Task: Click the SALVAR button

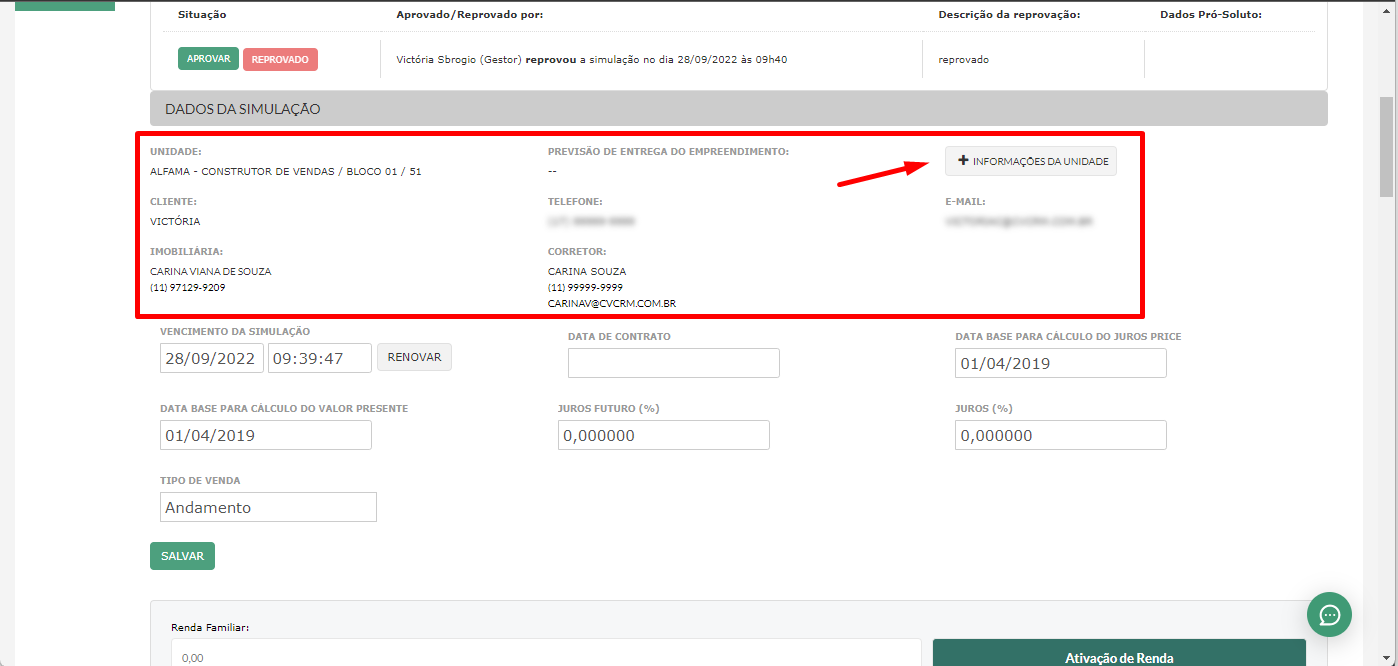Action: coord(182,556)
